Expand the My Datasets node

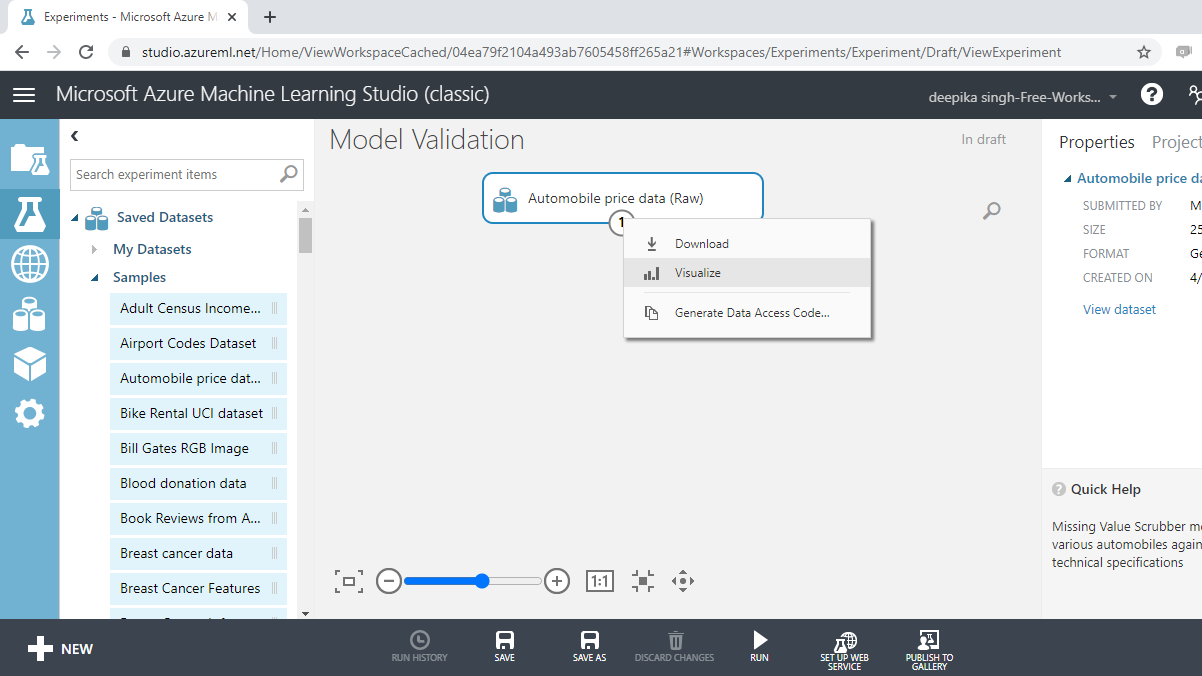tap(95, 249)
